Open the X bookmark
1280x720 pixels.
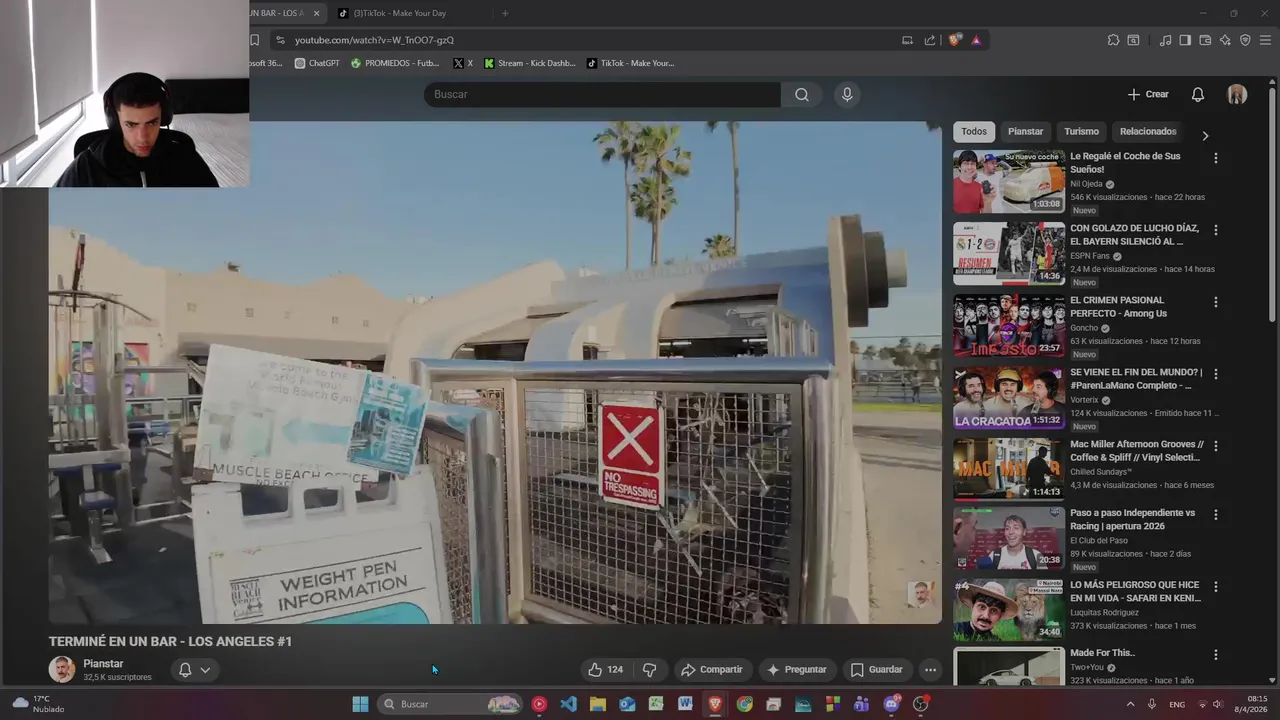[463, 63]
